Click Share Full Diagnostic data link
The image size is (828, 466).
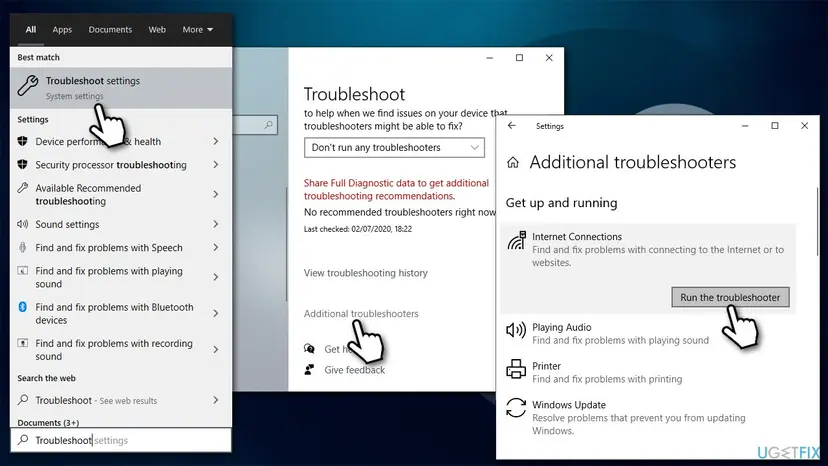tap(396, 189)
